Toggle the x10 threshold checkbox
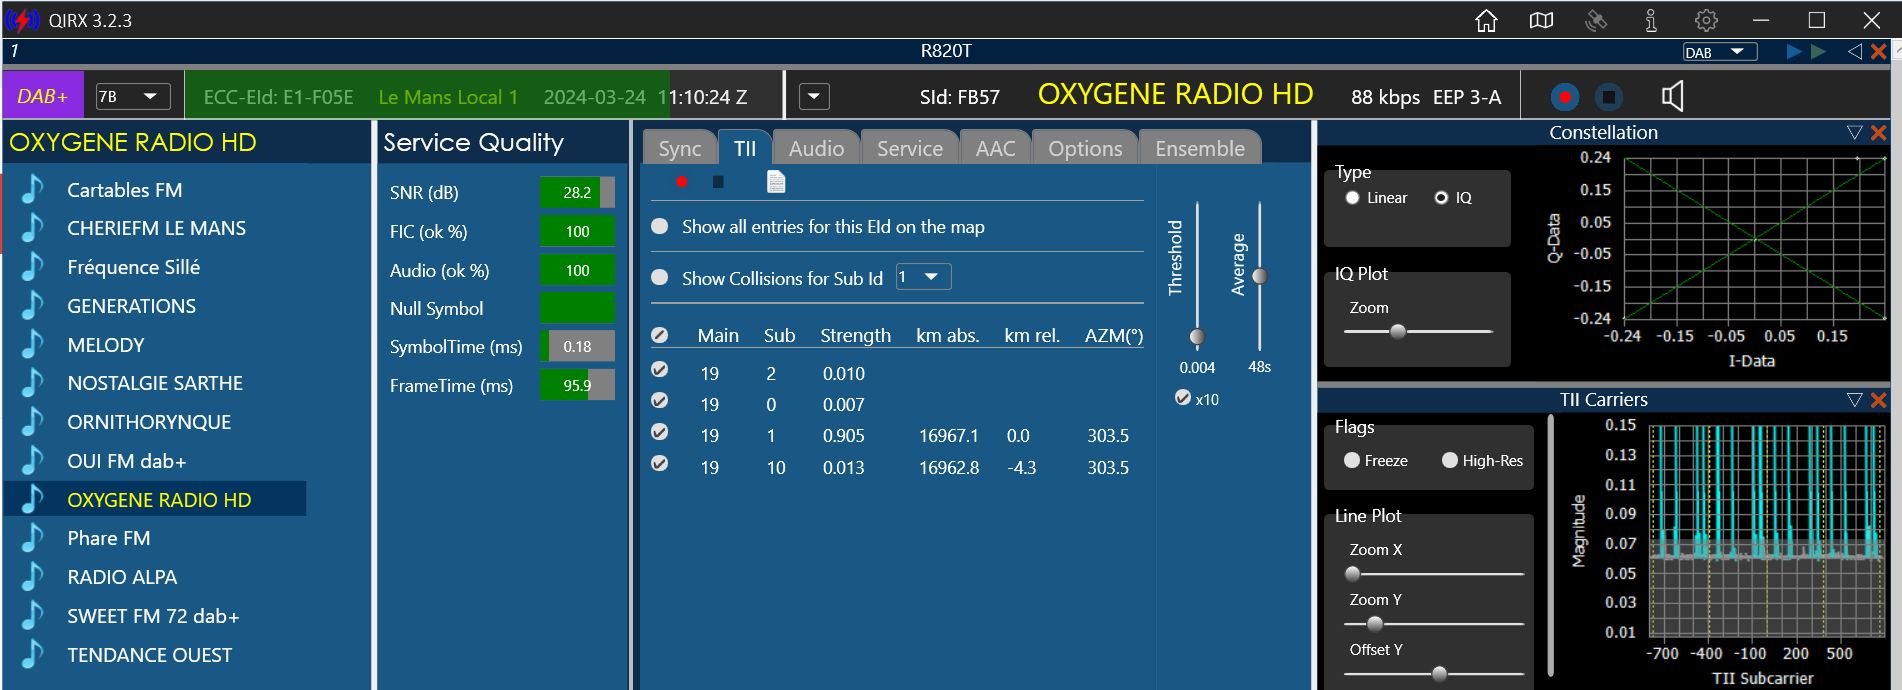The width and height of the screenshot is (1902, 690). click(1183, 398)
